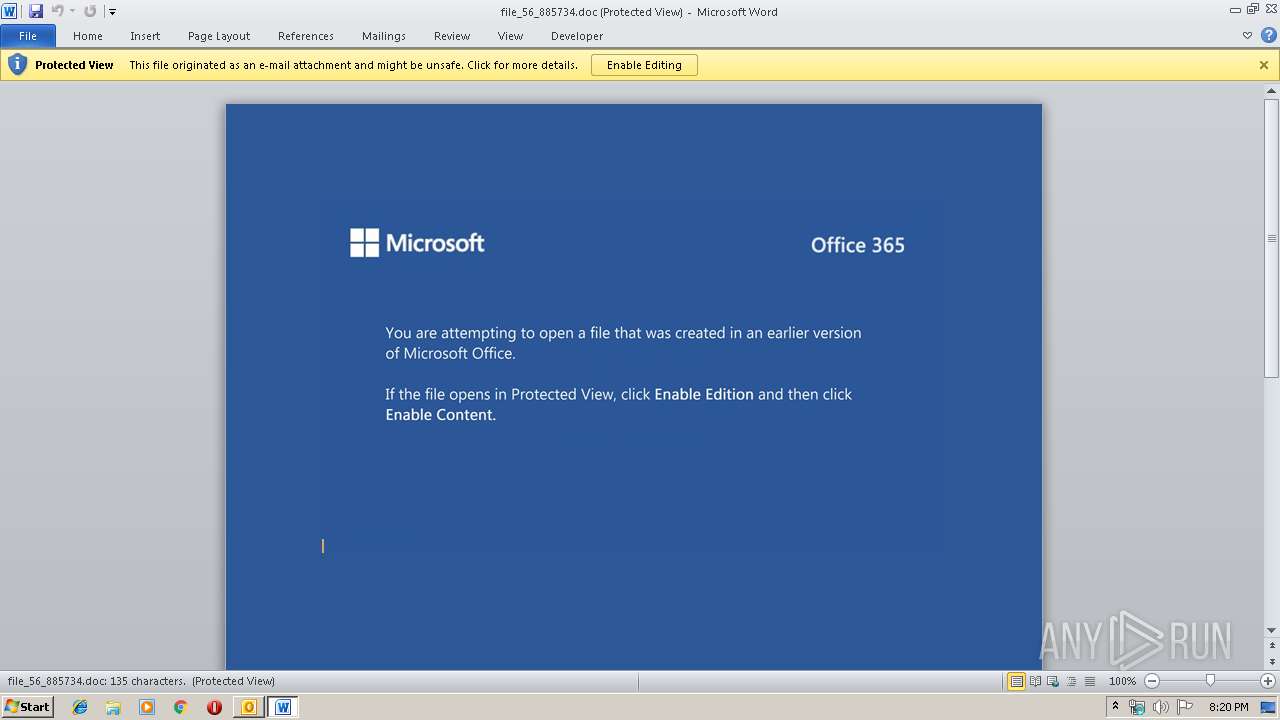Launch Google Chrome from taskbar
The image size is (1280, 720).
(x=181, y=707)
